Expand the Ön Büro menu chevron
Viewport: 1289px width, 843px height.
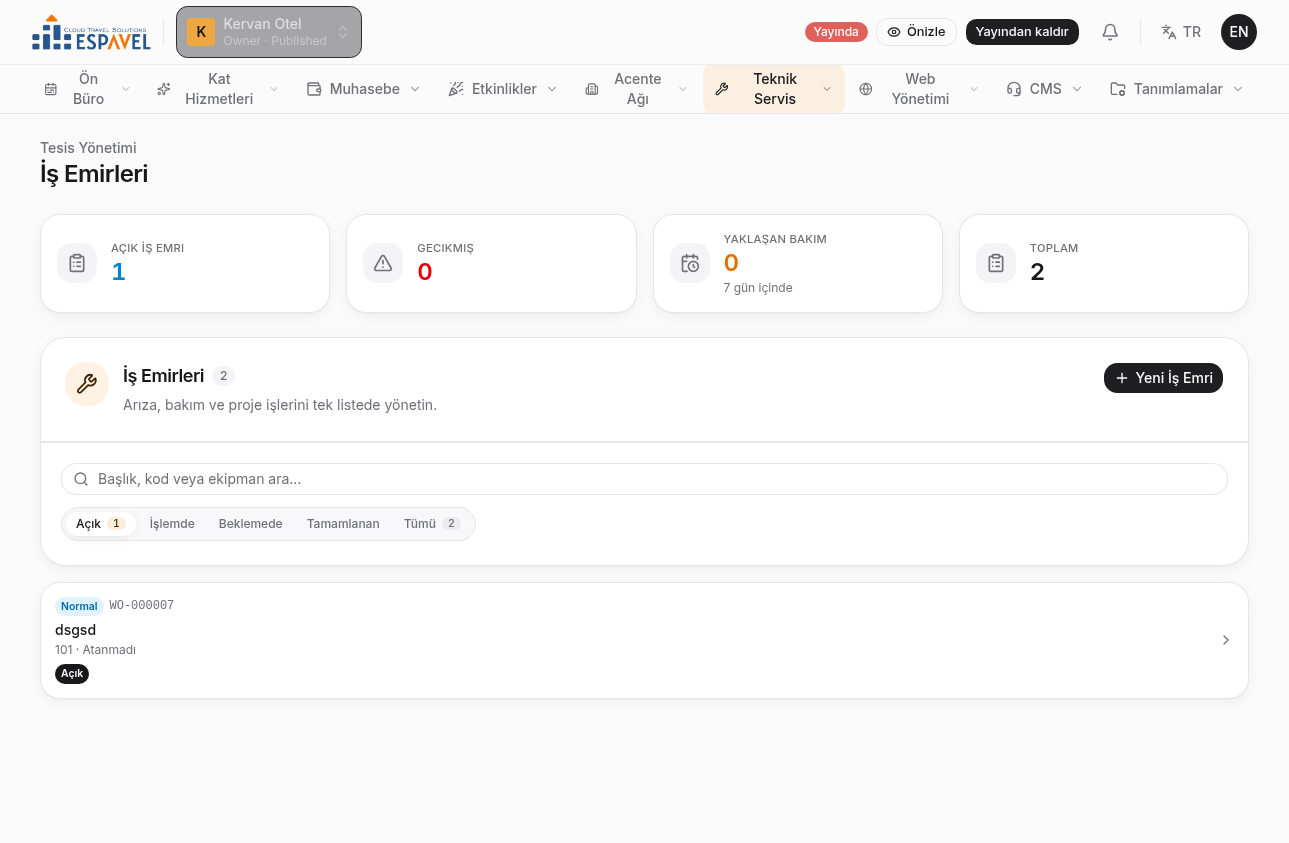click(x=126, y=89)
